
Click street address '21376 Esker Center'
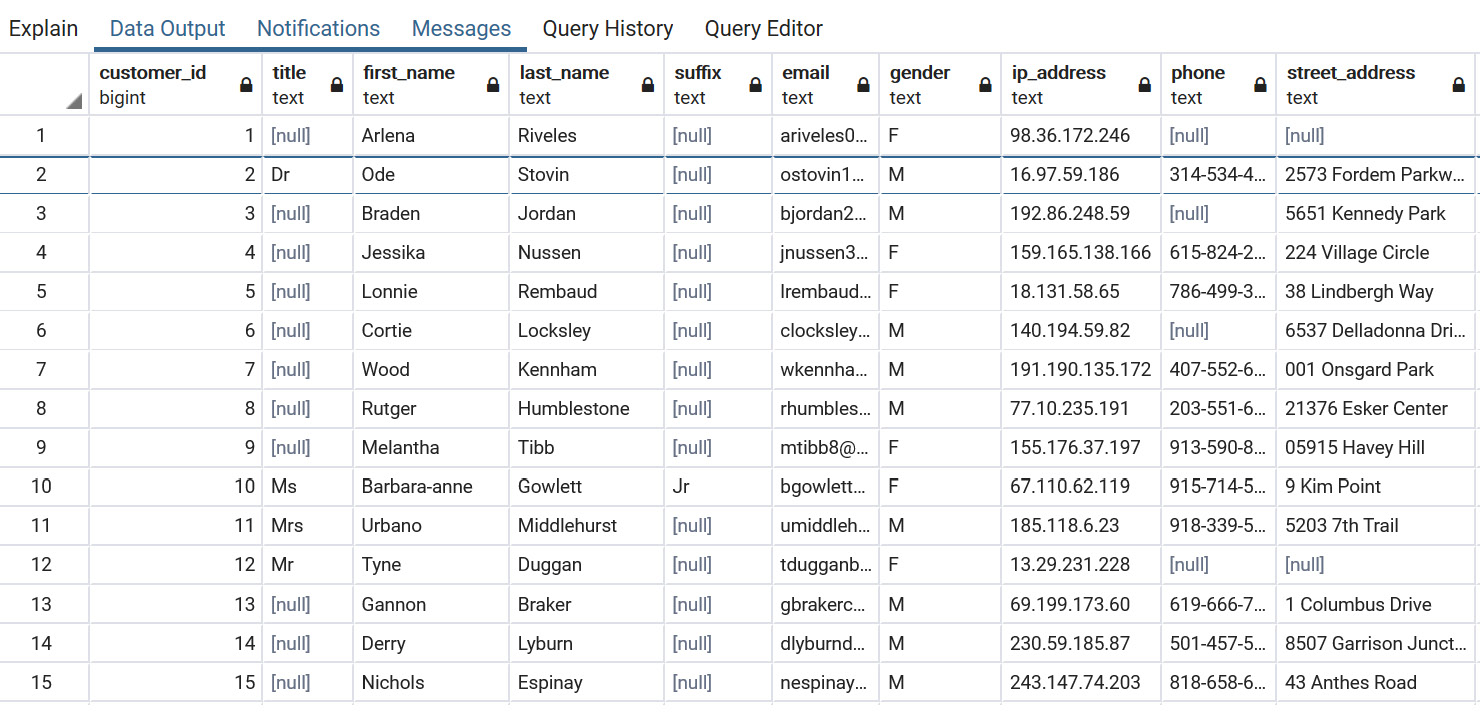pyautogui.click(x=1378, y=408)
